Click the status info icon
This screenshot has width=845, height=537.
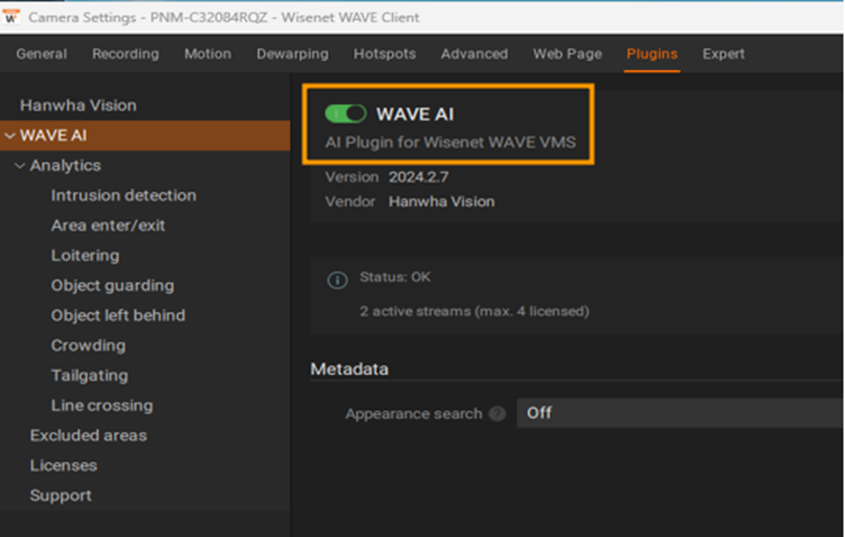(x=337, y=280)
